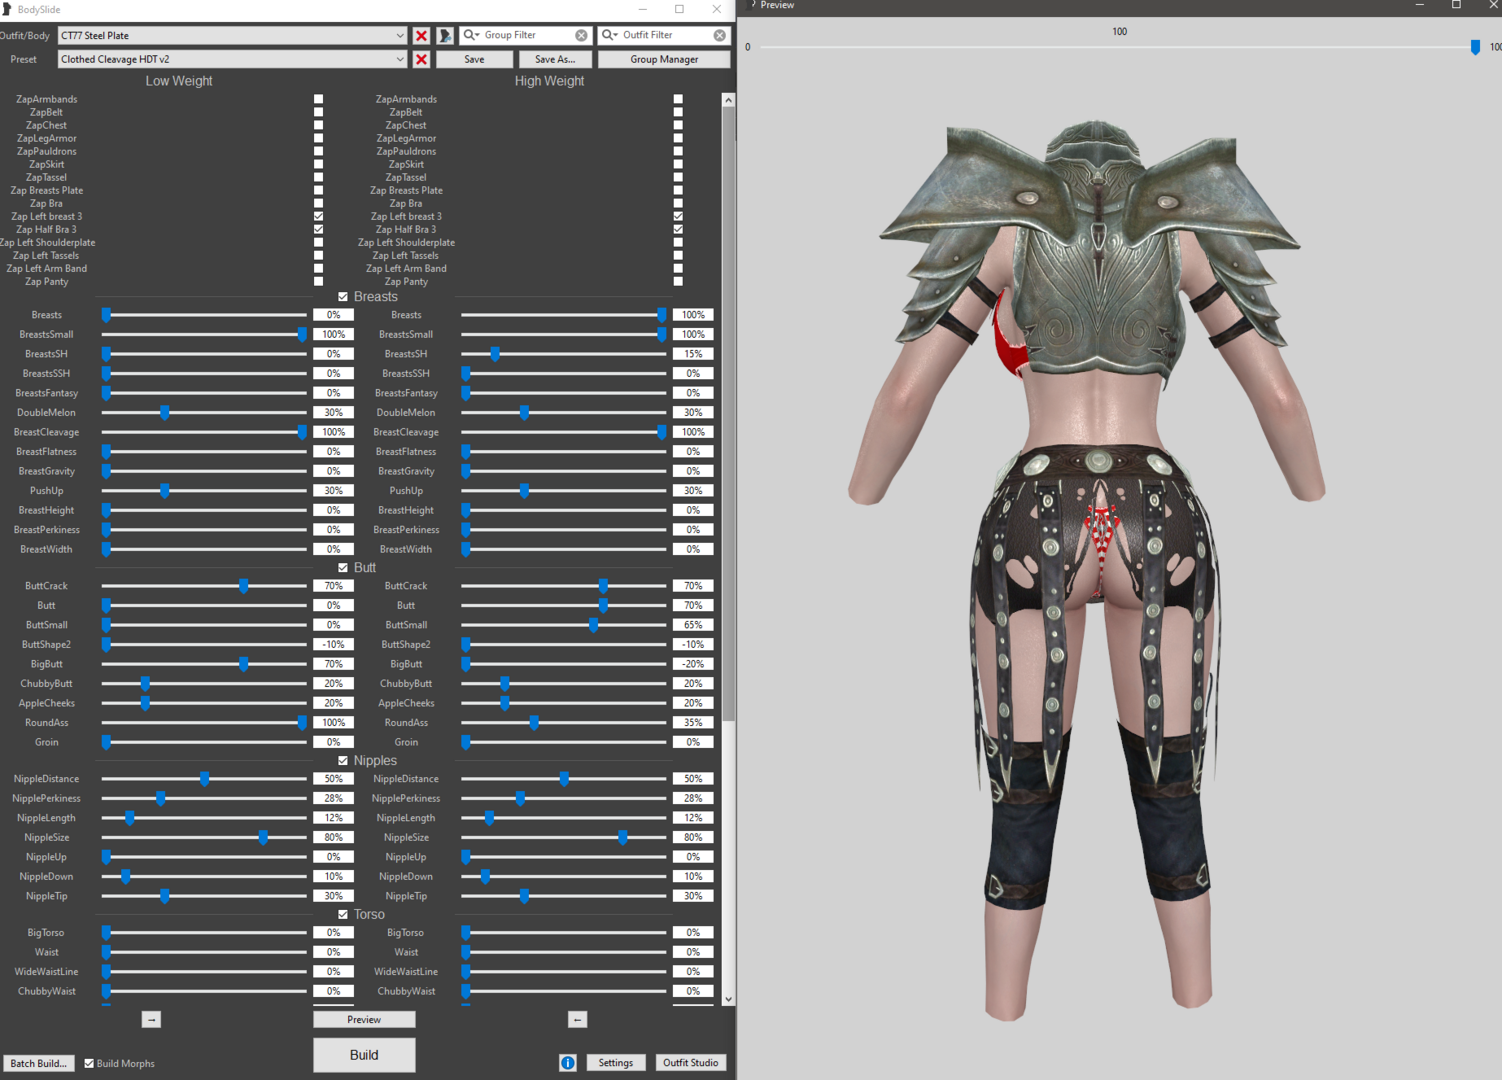Image resolution: width=1502 pixels, height=1080 pixels.
Task: Click the blue info icon near Settings
Action: (x=568, y=1063)
